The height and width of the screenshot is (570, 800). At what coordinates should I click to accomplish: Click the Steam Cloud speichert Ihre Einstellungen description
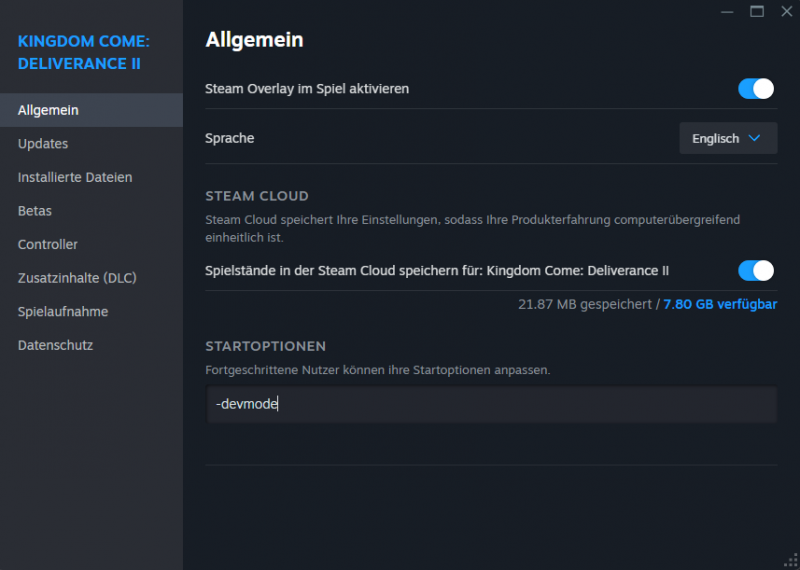[x=472, y=229]
